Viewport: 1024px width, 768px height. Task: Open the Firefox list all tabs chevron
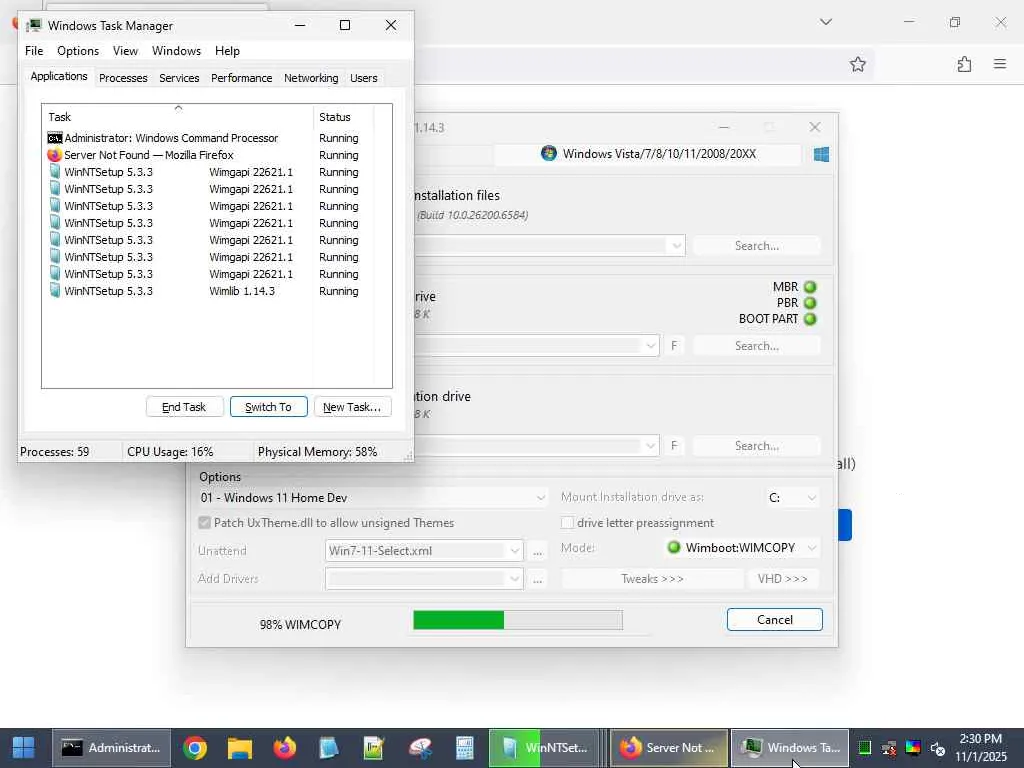pyautogui.click(x=826, y=22)
